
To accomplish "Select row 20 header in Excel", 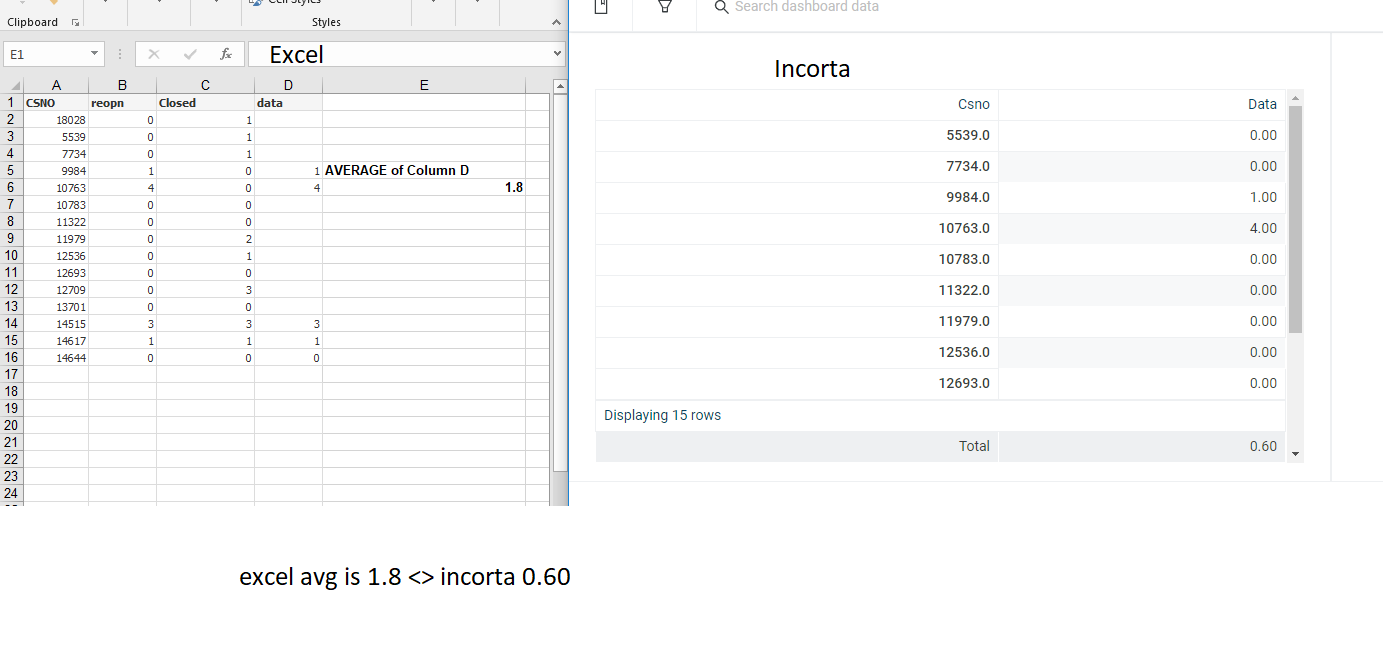I will click(x=12, y=425).
